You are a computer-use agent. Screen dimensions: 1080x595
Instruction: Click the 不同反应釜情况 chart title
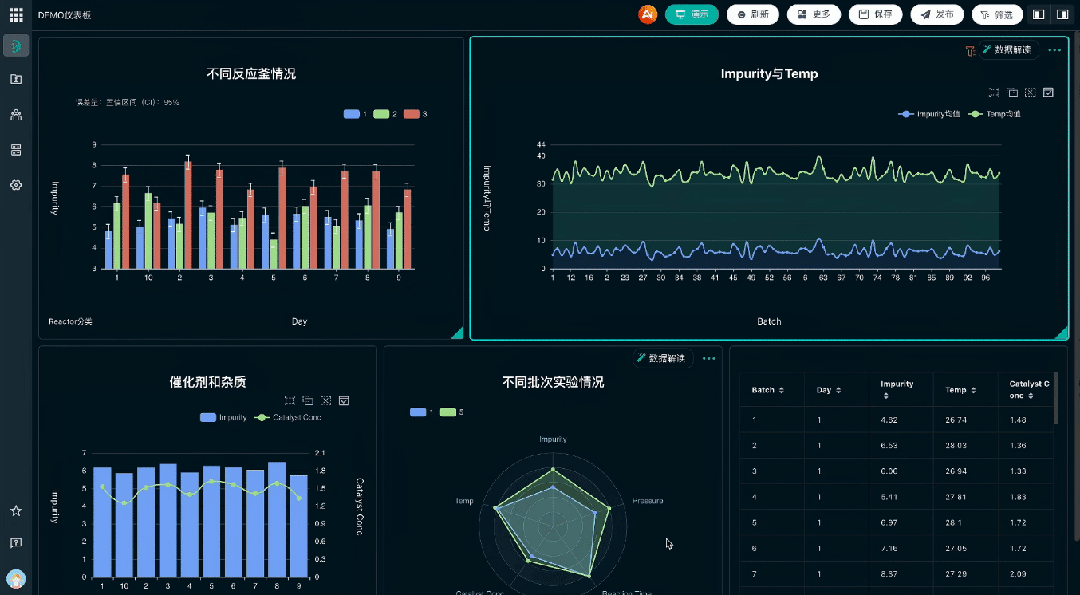pyautogui.click(x=251, y=74)
